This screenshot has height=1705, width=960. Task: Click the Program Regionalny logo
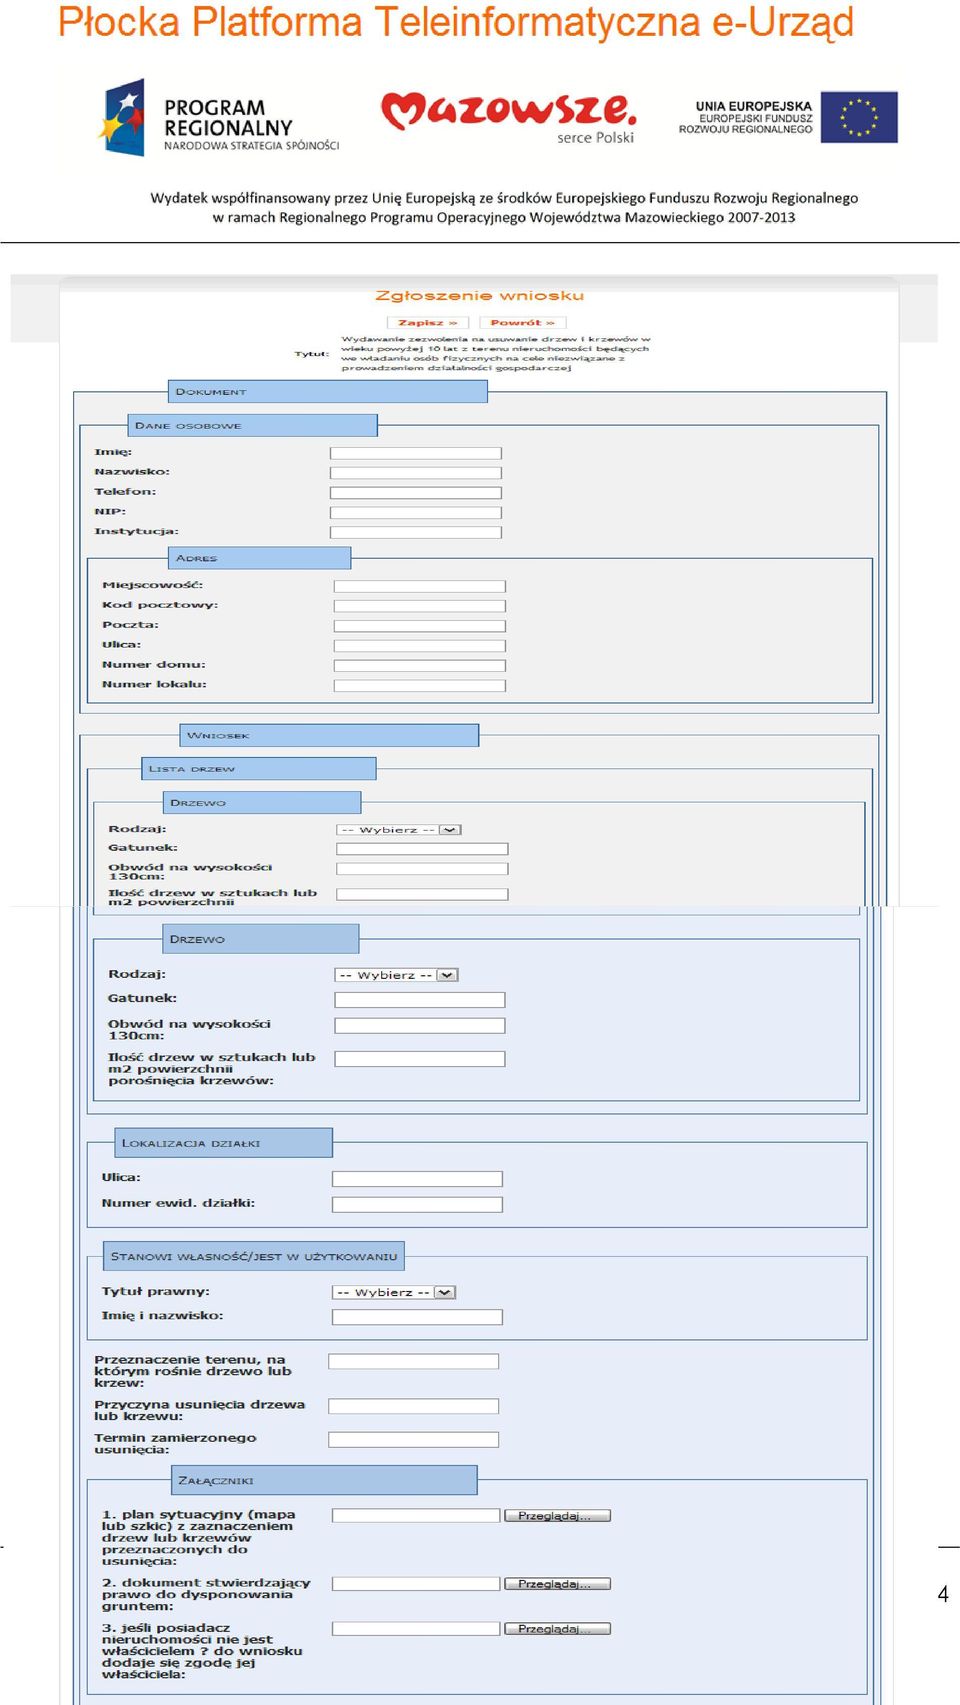click(x=219, y=118)
